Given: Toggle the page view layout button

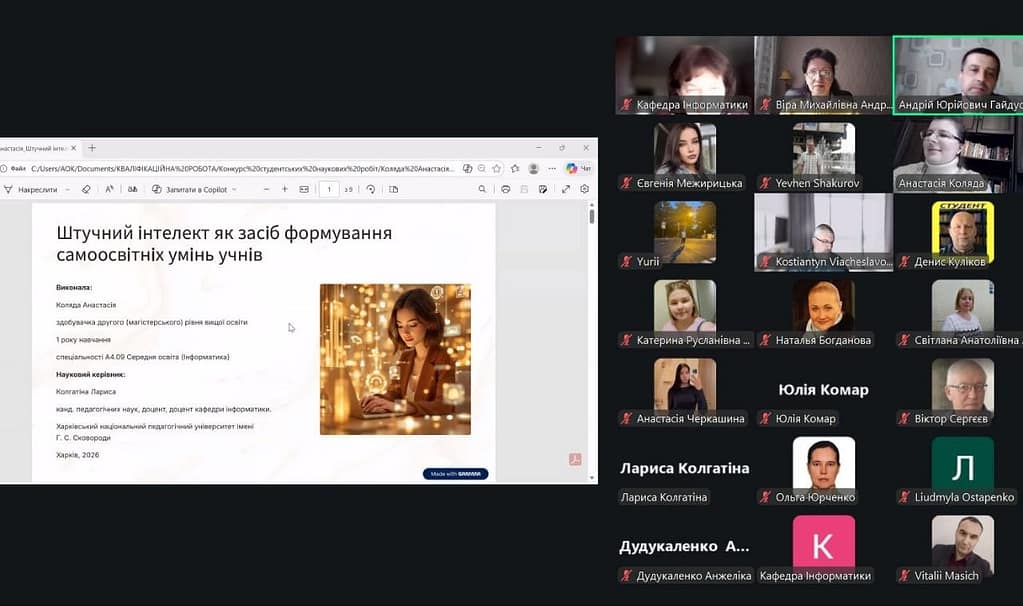Looking at the screenshot, I should click(x=394, y=189).
